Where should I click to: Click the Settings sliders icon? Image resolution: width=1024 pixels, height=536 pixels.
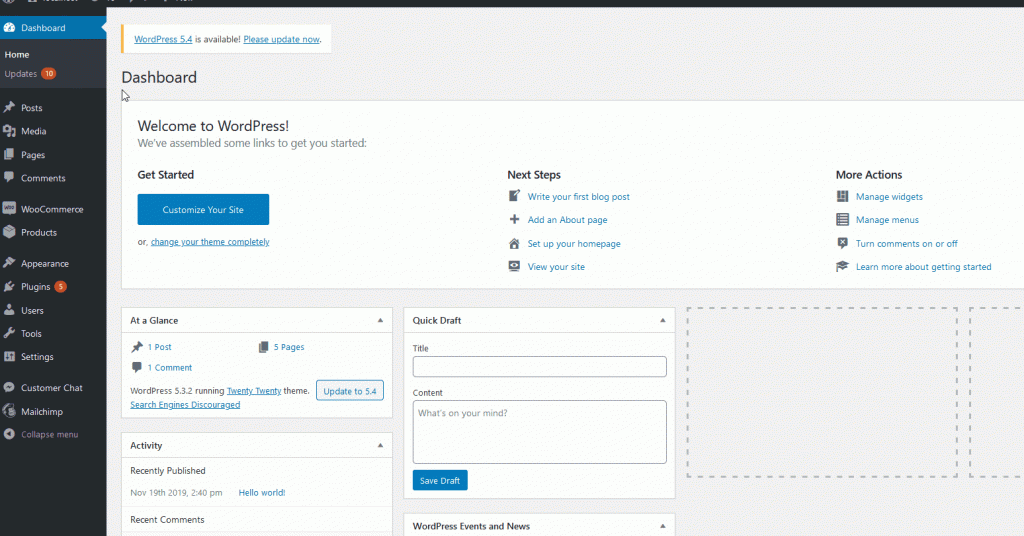[x=9, y=356]
